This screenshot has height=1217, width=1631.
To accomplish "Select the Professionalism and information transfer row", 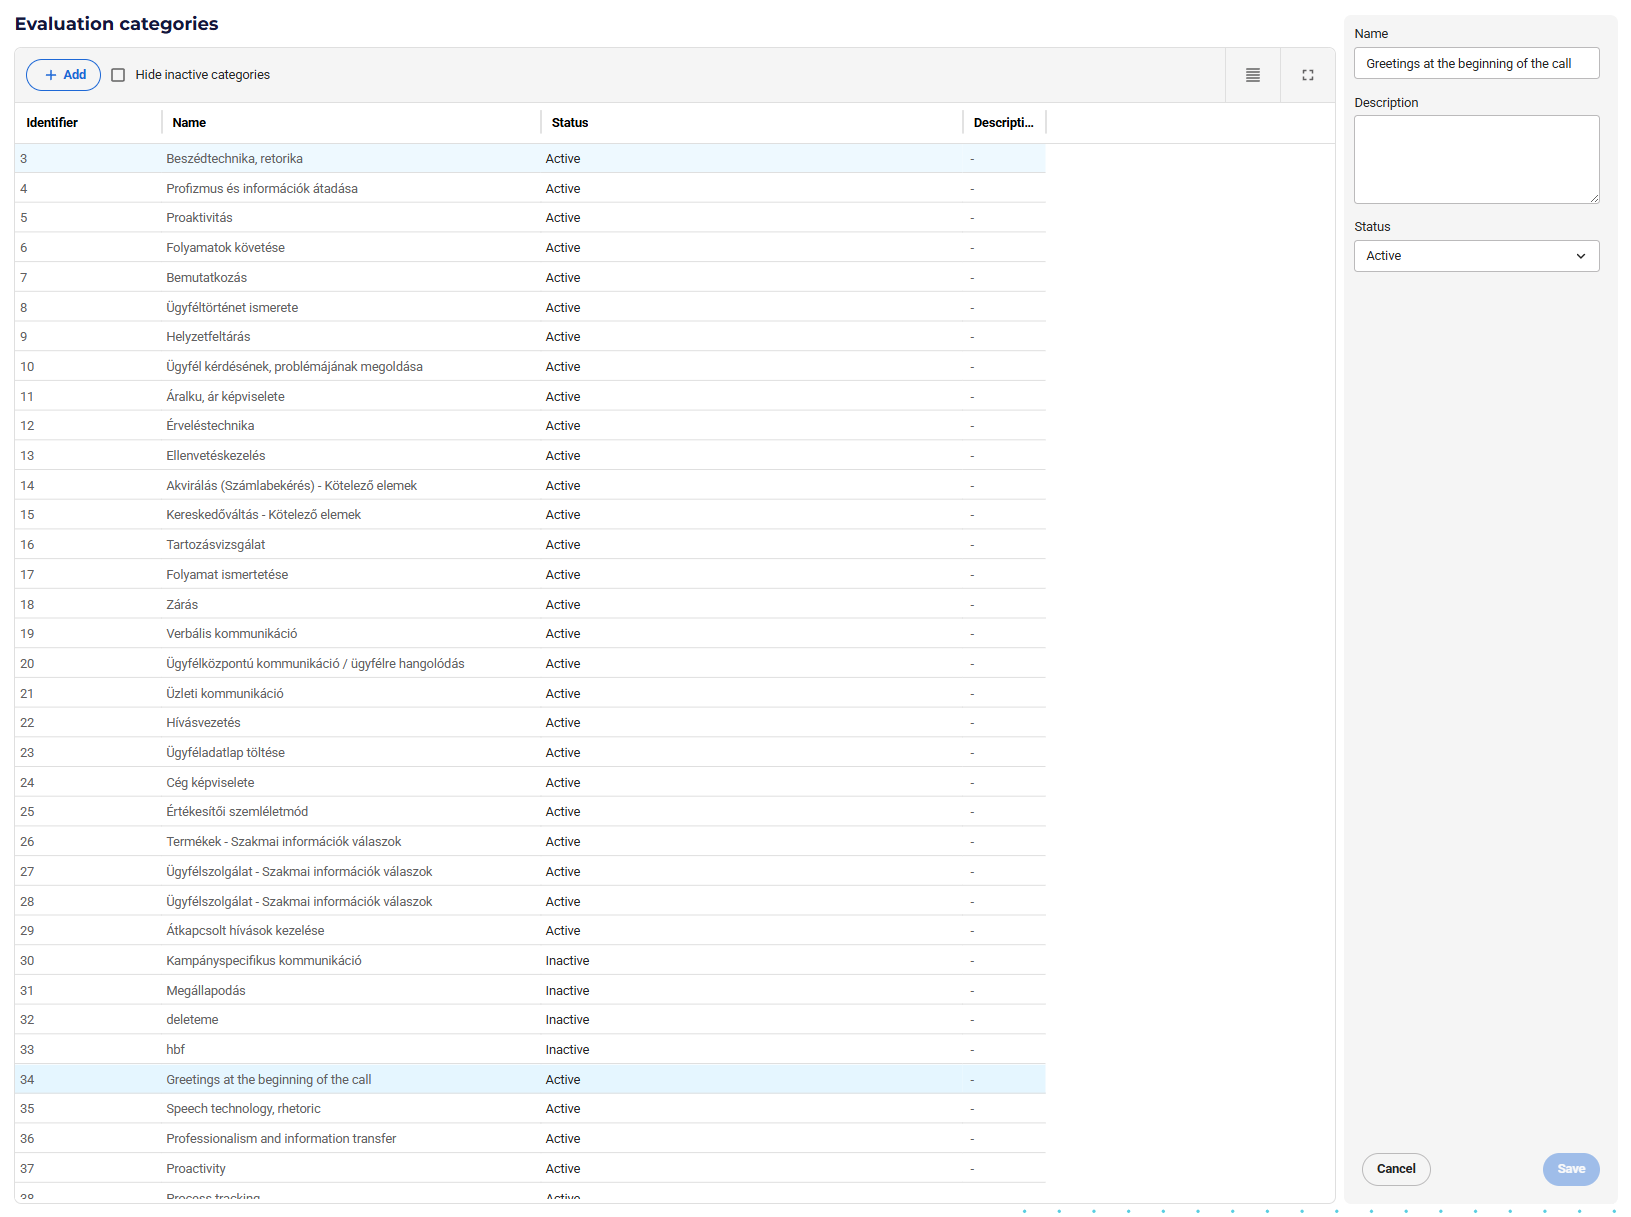I will pyautogui.click(x=530, y=1139).
